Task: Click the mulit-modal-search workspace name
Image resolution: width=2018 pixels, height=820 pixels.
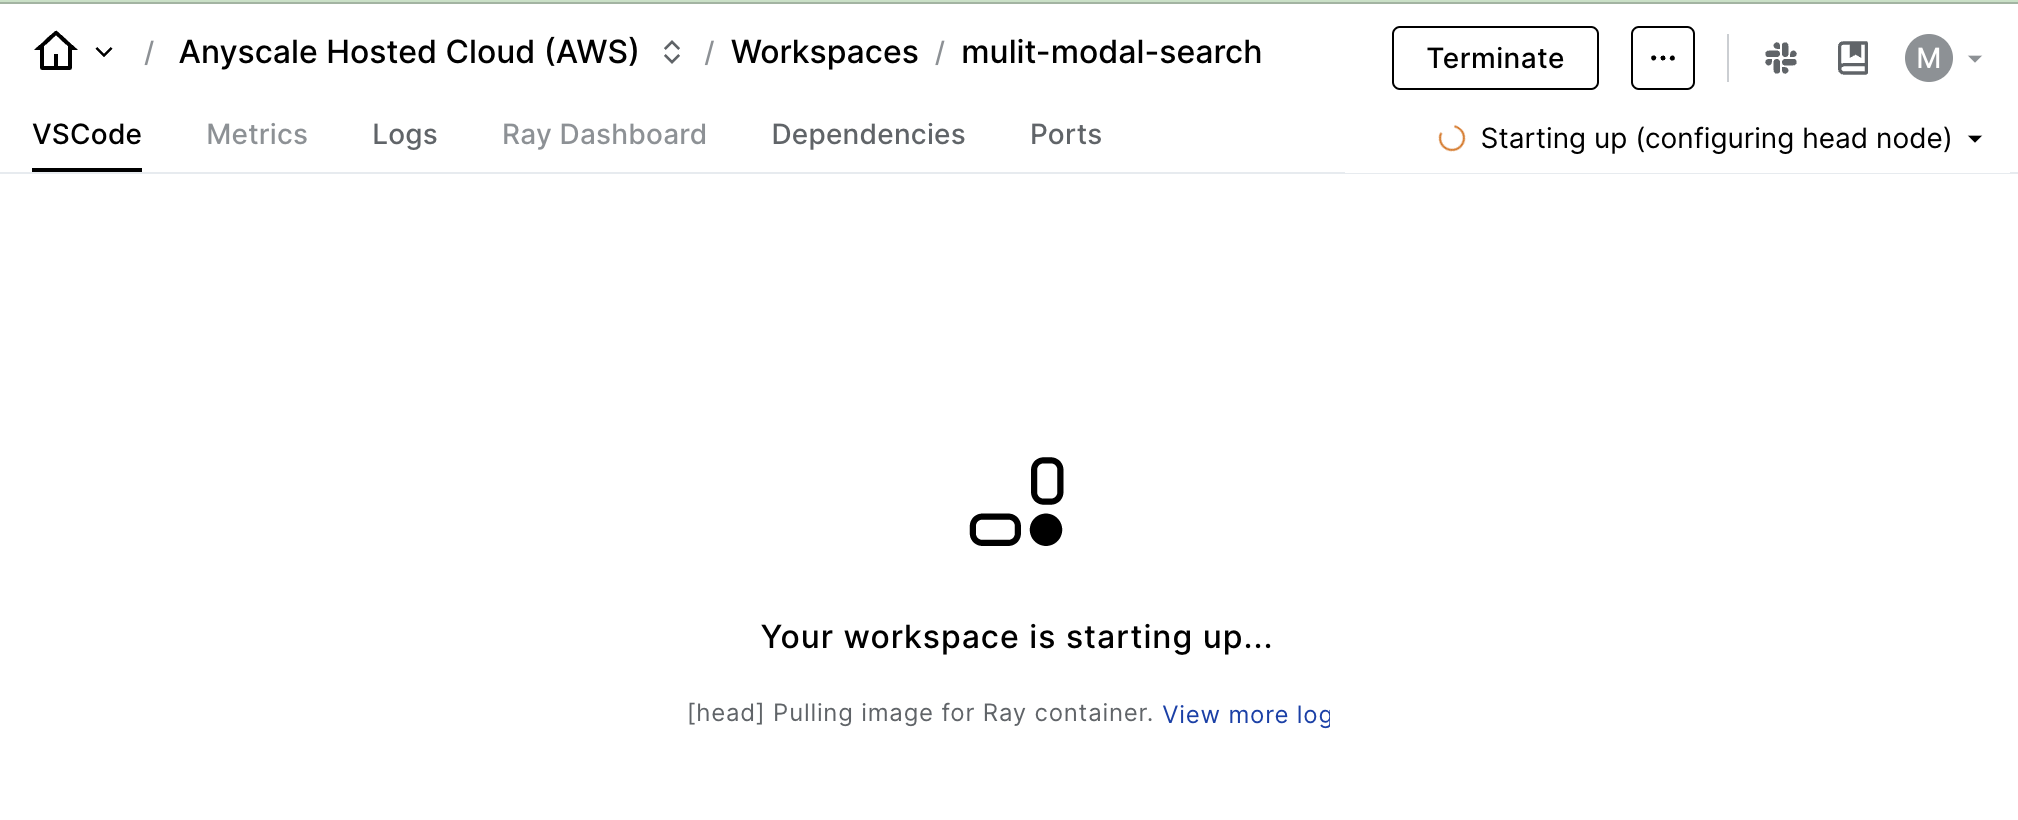Action: pyautogui.click(x=1111, y=52)
